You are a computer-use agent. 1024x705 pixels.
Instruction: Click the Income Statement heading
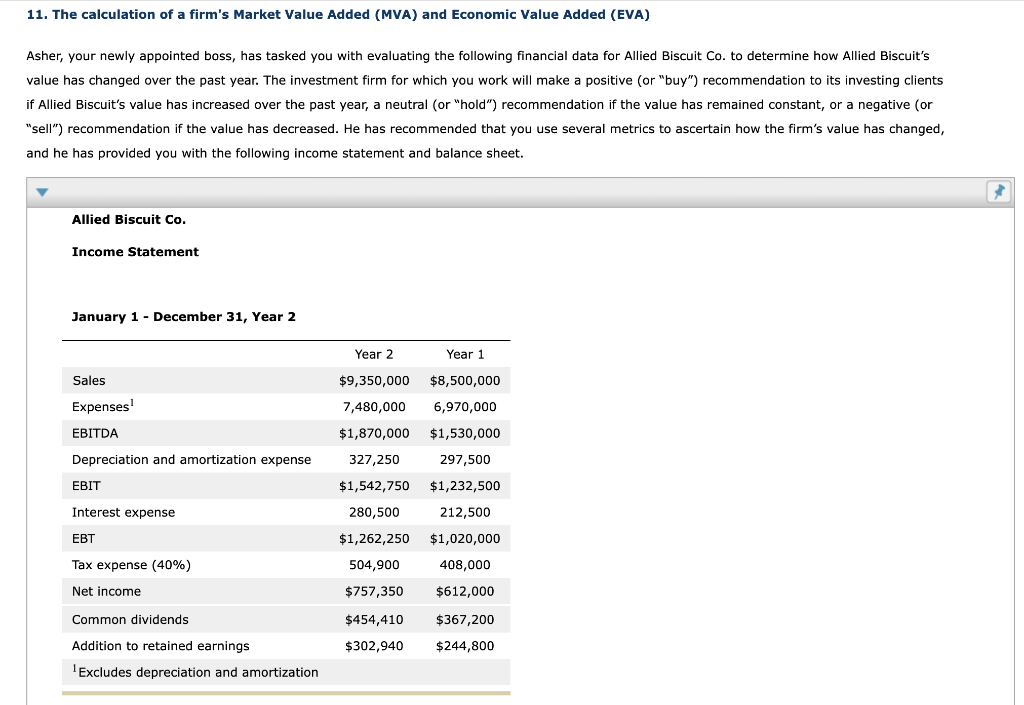point(135,252)
